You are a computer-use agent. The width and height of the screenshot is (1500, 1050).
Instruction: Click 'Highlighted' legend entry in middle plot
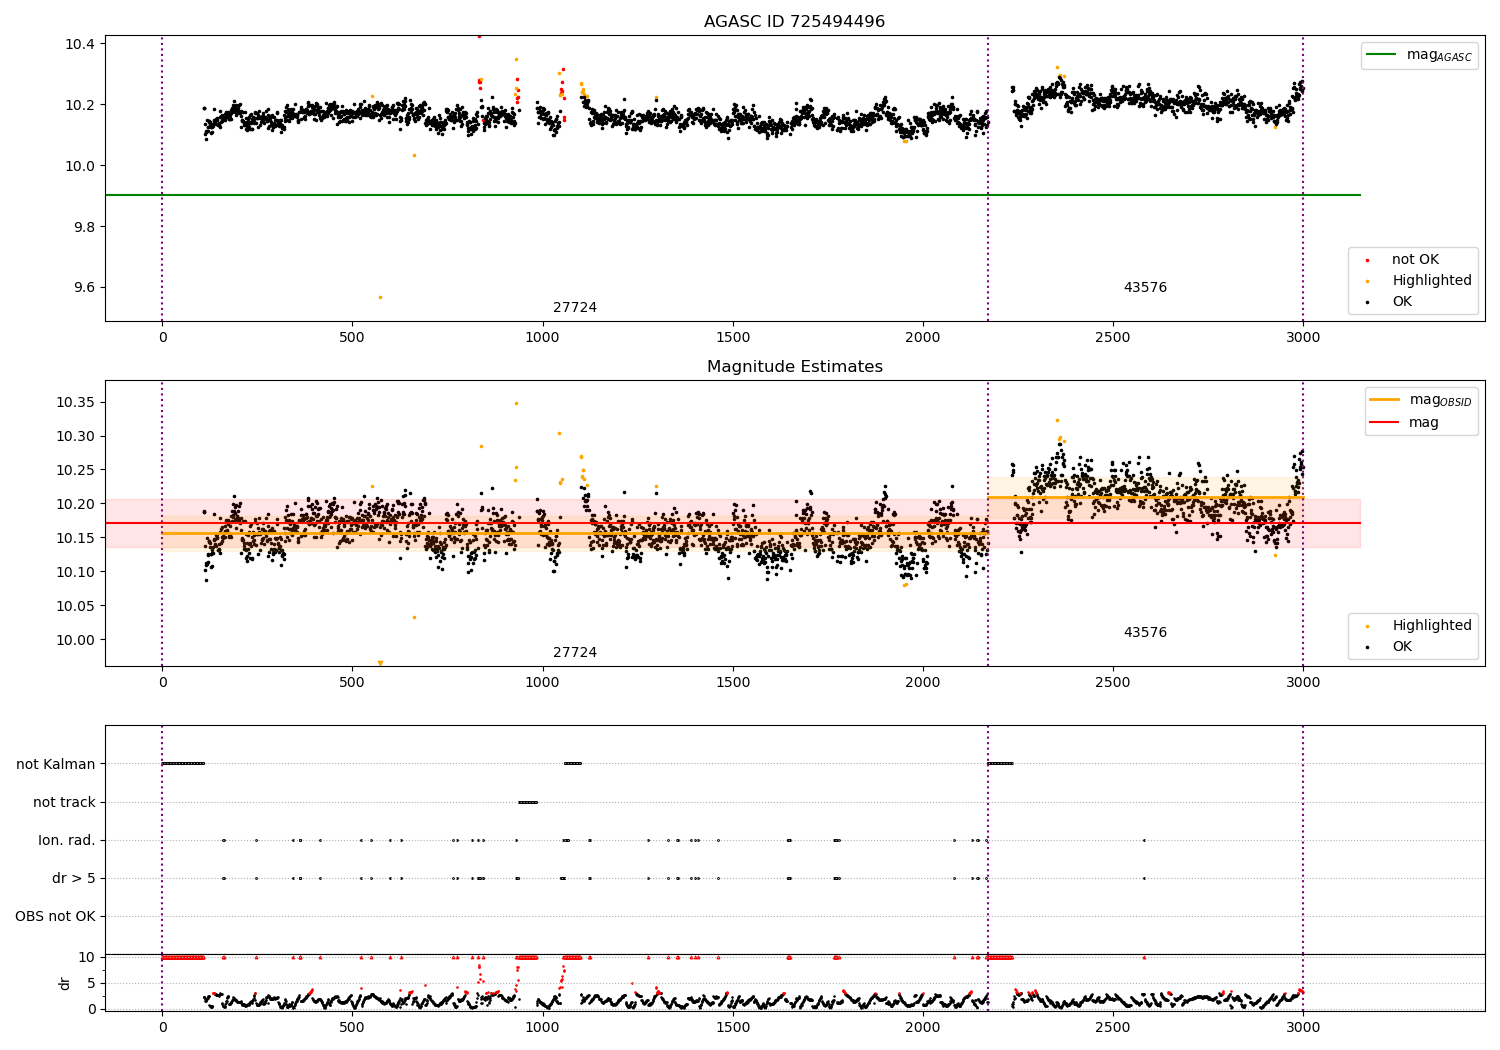1432,626
